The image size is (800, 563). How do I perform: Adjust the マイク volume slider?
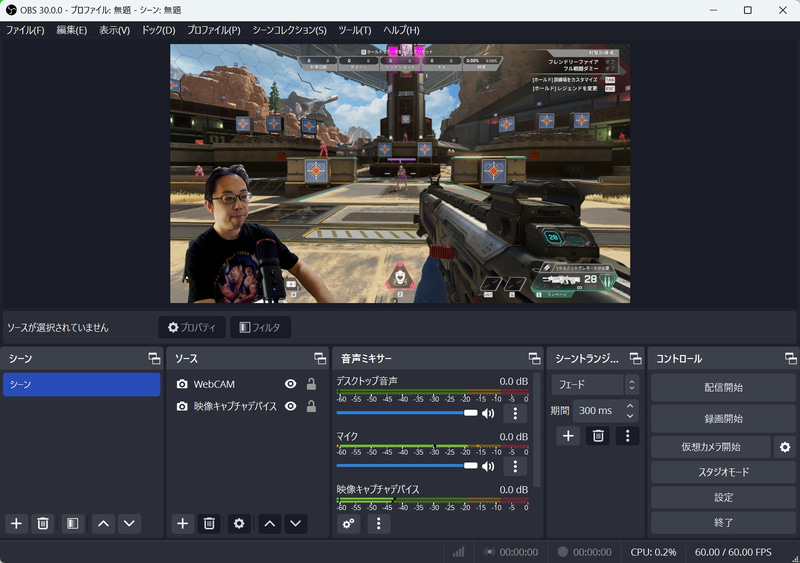[x=407, y=466]
